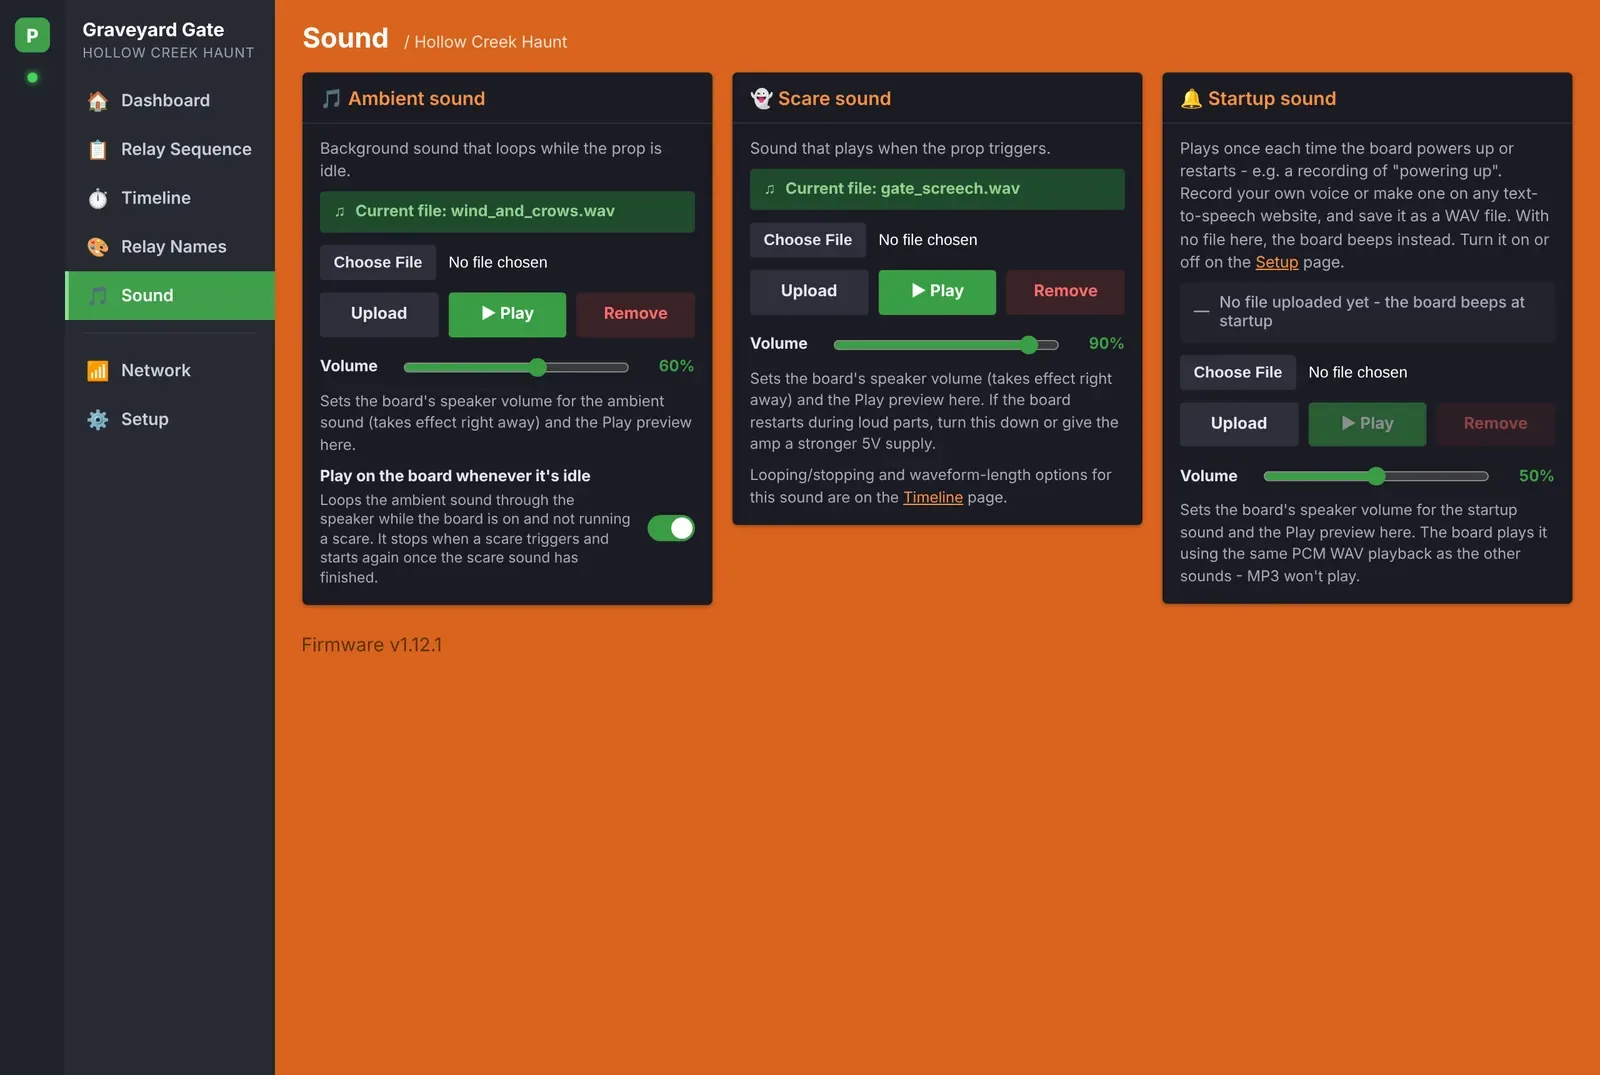Toggle off ambient play when idle switch
The width and height of the screenshot is (1600, 1075).
click(x=671, y=528)
